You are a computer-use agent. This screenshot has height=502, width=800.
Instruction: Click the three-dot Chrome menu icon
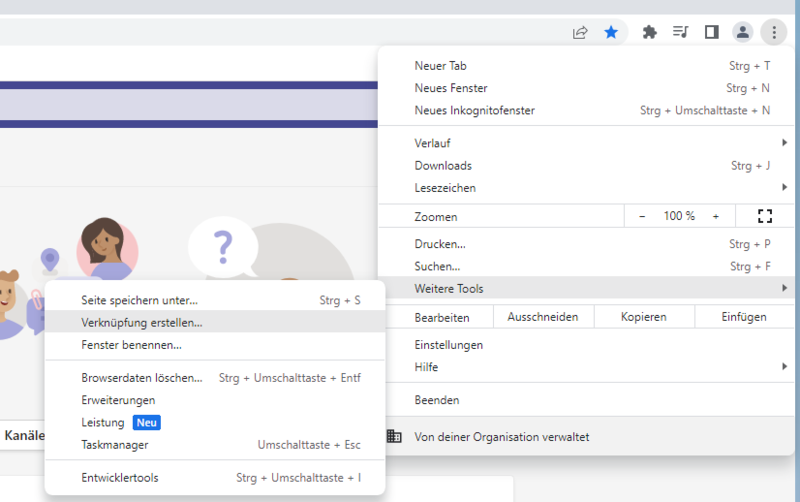(x=773, y=32)
